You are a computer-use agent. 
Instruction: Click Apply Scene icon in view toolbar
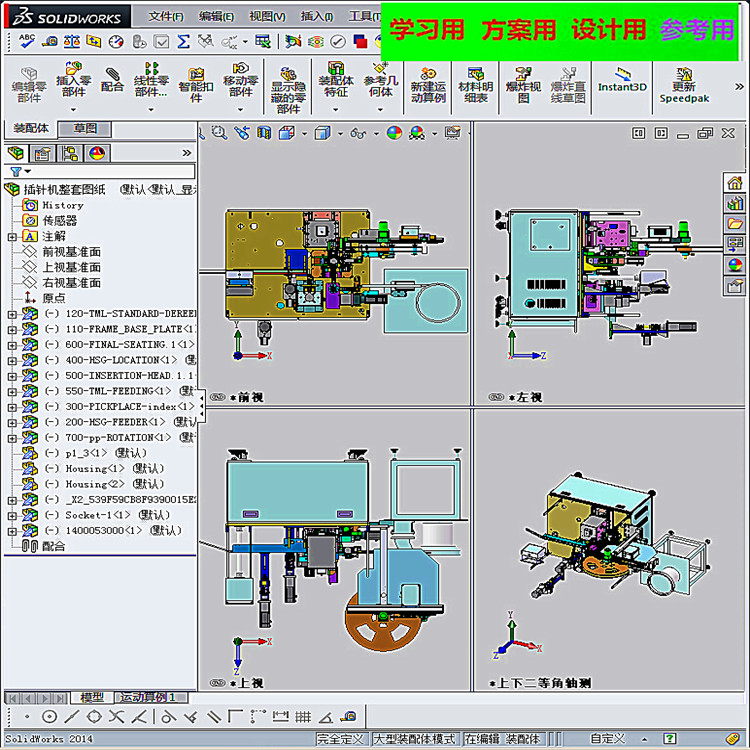(x=417, y=133)
